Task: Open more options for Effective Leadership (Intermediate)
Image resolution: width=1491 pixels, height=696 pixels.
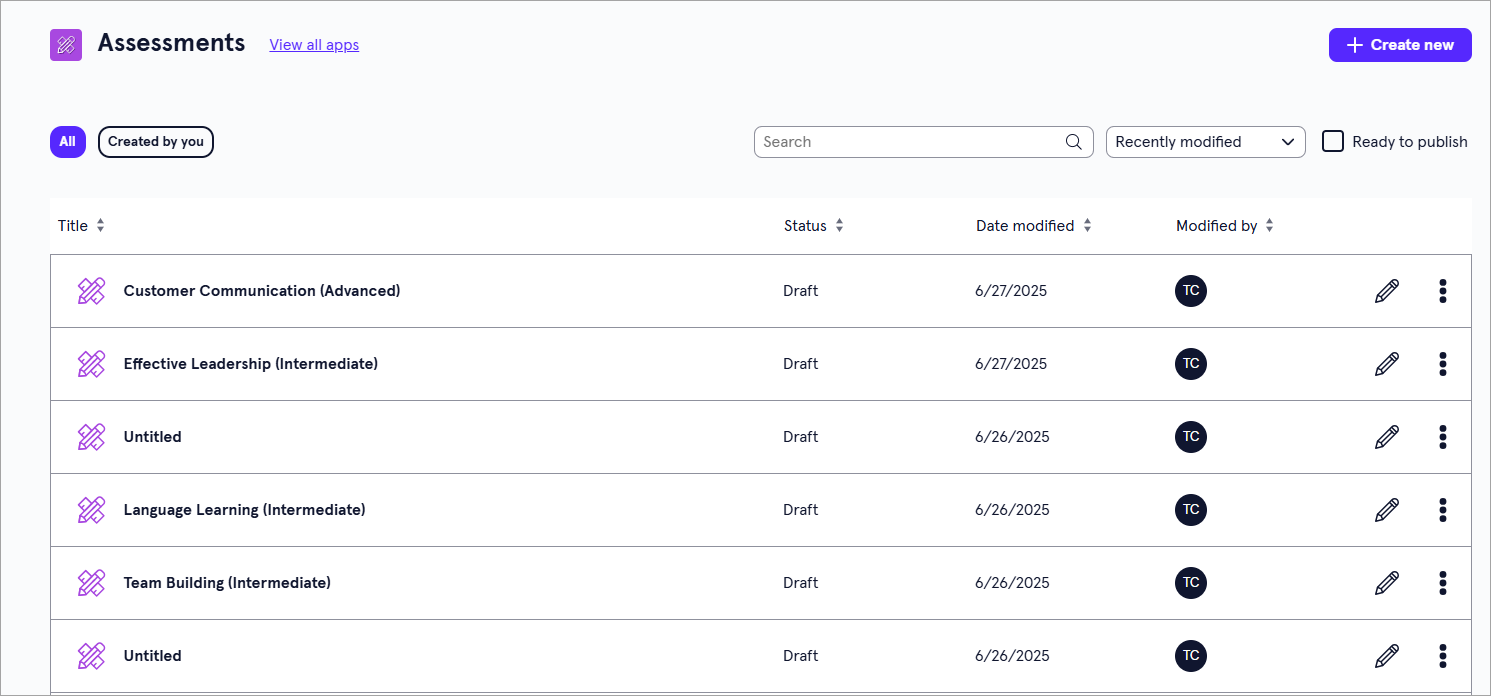Action: (1442, 364)
